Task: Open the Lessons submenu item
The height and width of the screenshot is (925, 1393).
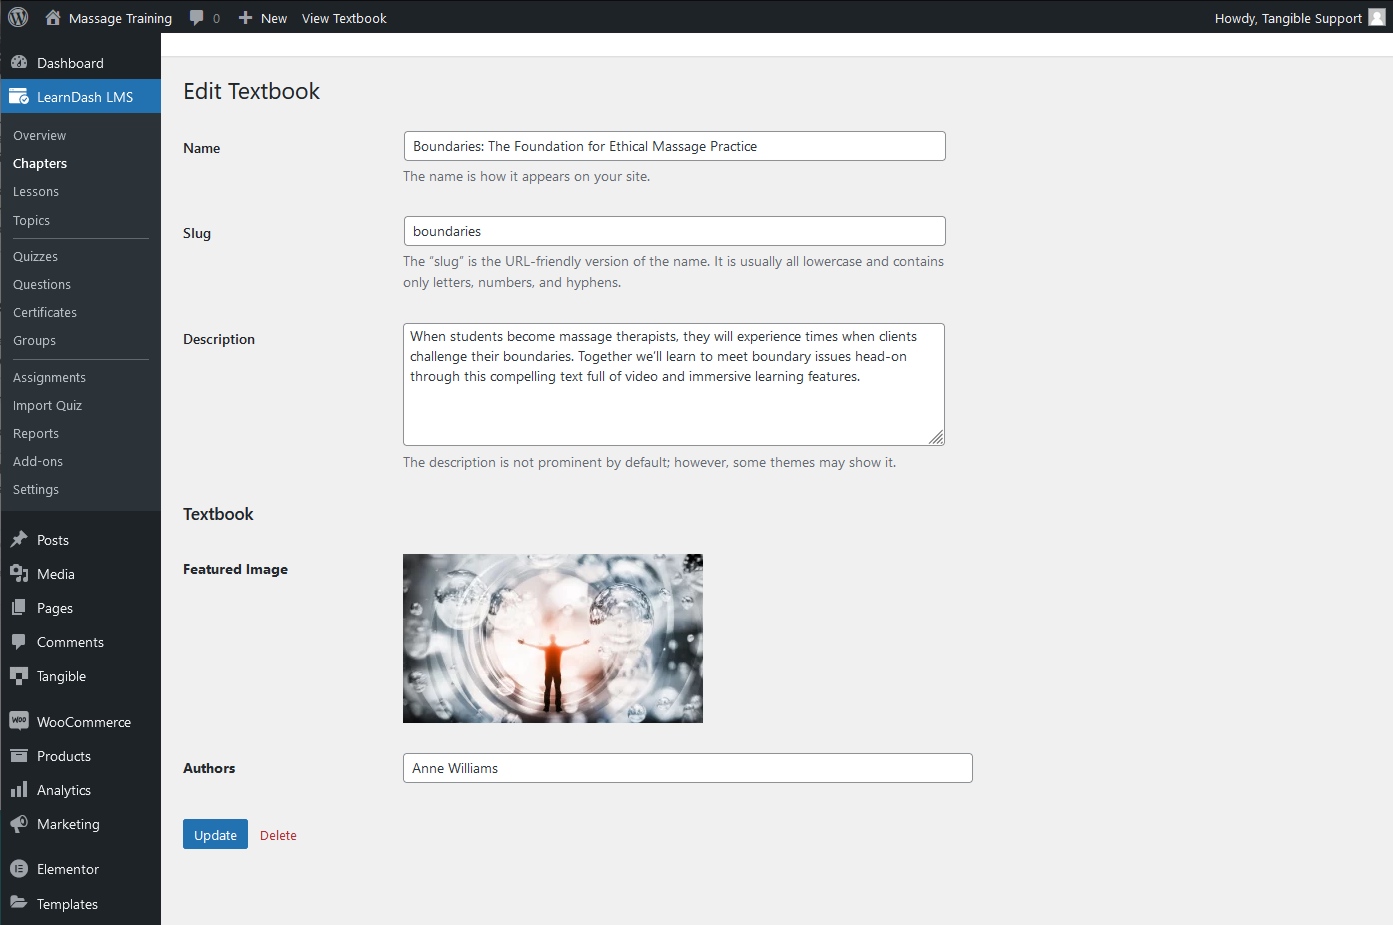Action: pyautogui.click(x=36, y=192)
